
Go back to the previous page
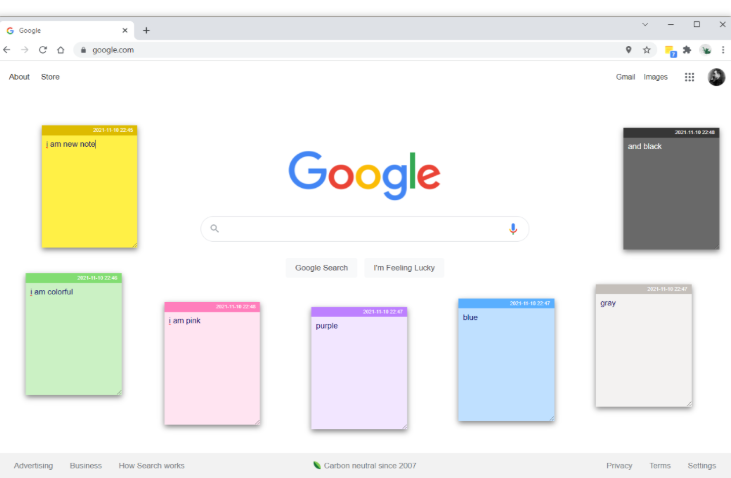click(7, 50)
